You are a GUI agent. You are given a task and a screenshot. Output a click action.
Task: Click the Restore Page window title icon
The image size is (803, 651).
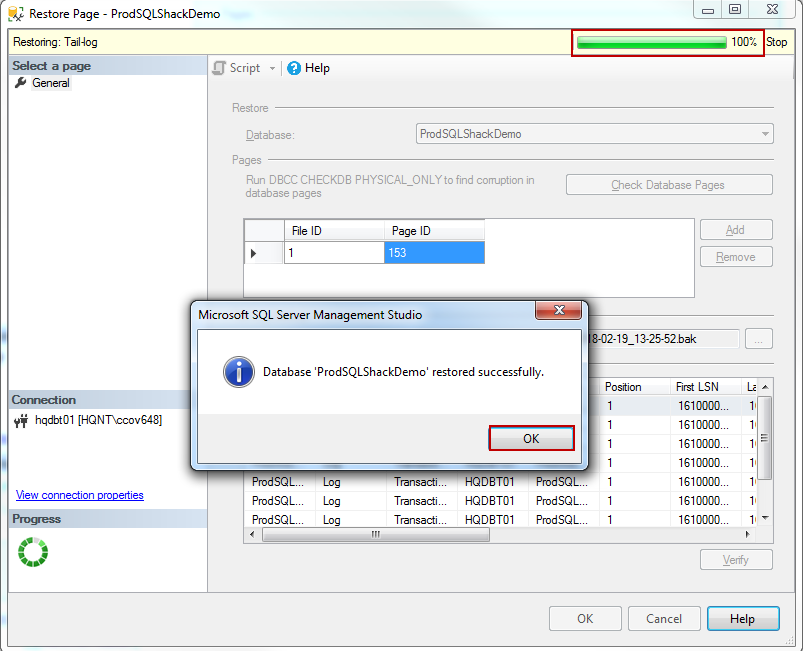(x=16, y=13)
